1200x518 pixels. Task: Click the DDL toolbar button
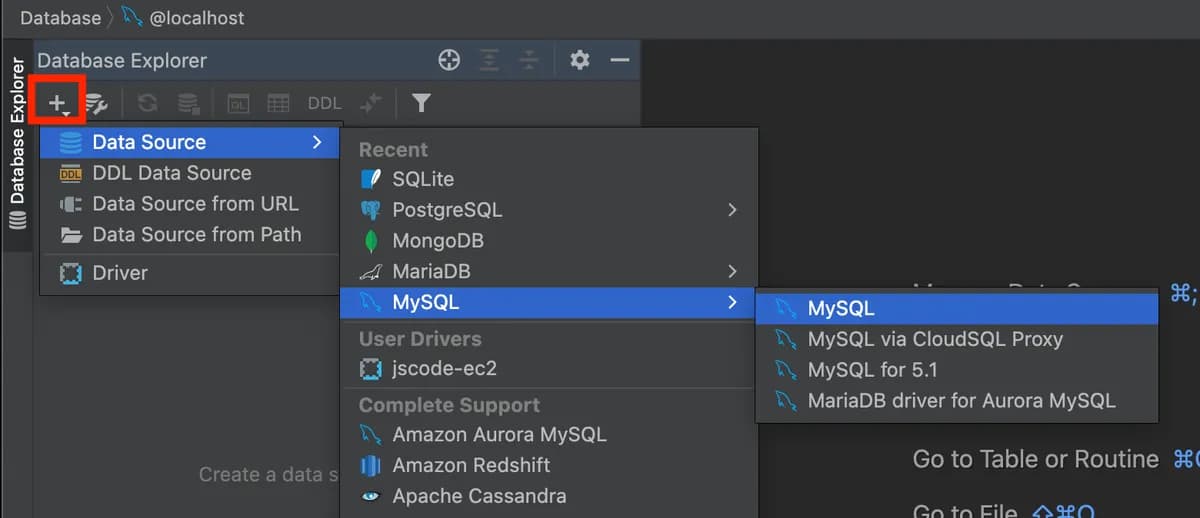tap(324, 103)
